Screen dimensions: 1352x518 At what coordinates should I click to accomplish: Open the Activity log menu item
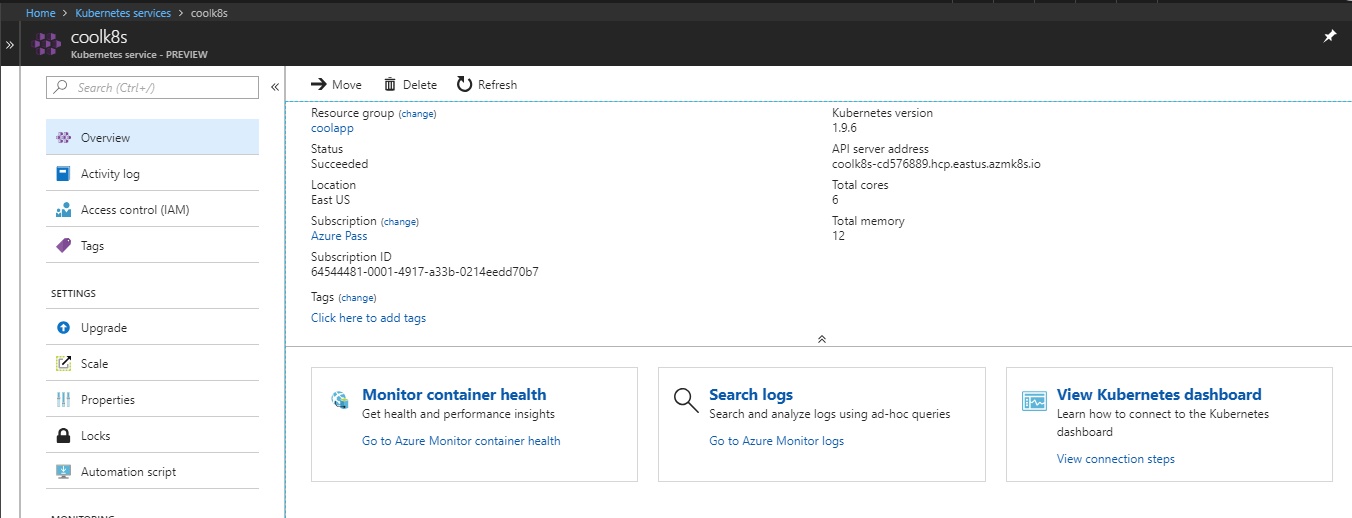point(152,174)
